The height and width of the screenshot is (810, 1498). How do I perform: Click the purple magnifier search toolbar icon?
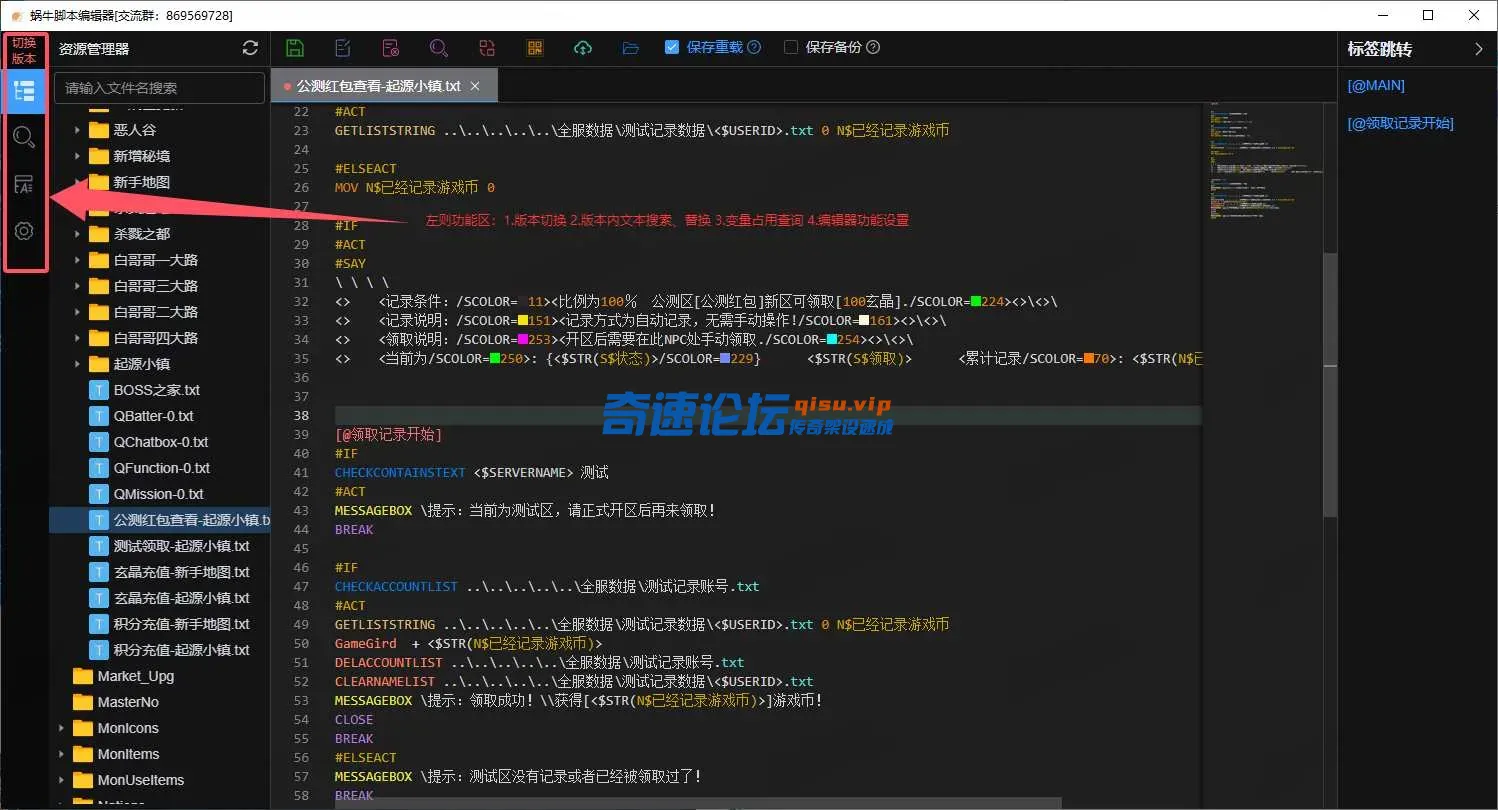point(438,48)
